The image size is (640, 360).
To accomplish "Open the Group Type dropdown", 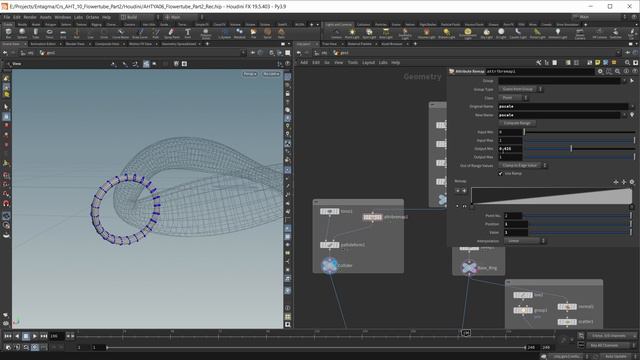I will point(520,89).
